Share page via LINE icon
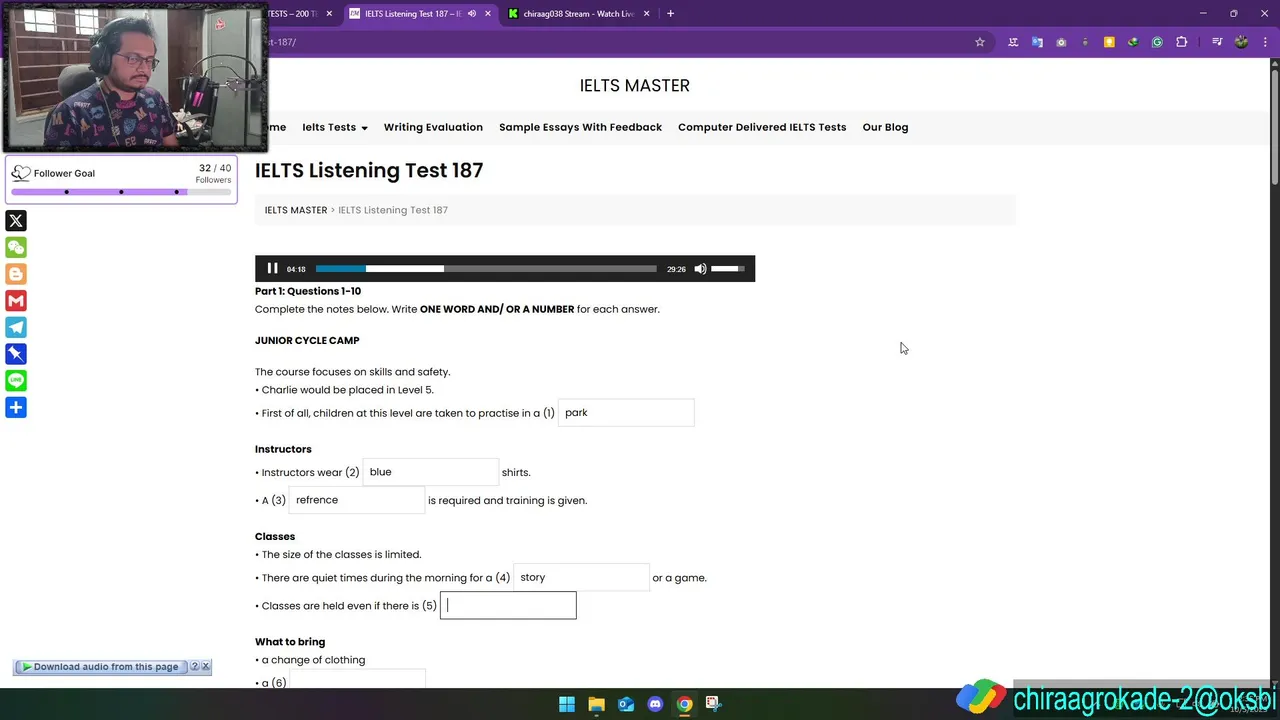Image resolution: width=1280 pixels, height=720 pixels. pos(16,380)
